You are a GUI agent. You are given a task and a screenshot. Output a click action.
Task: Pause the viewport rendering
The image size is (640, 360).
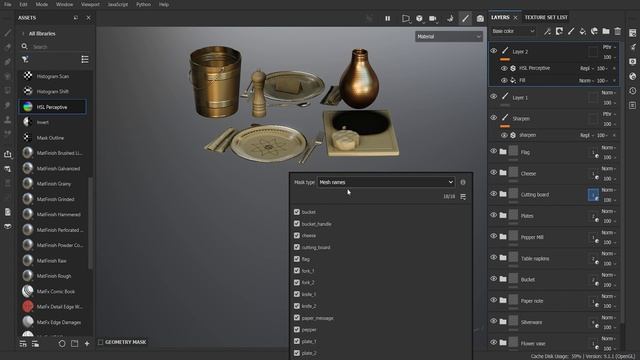387,18
